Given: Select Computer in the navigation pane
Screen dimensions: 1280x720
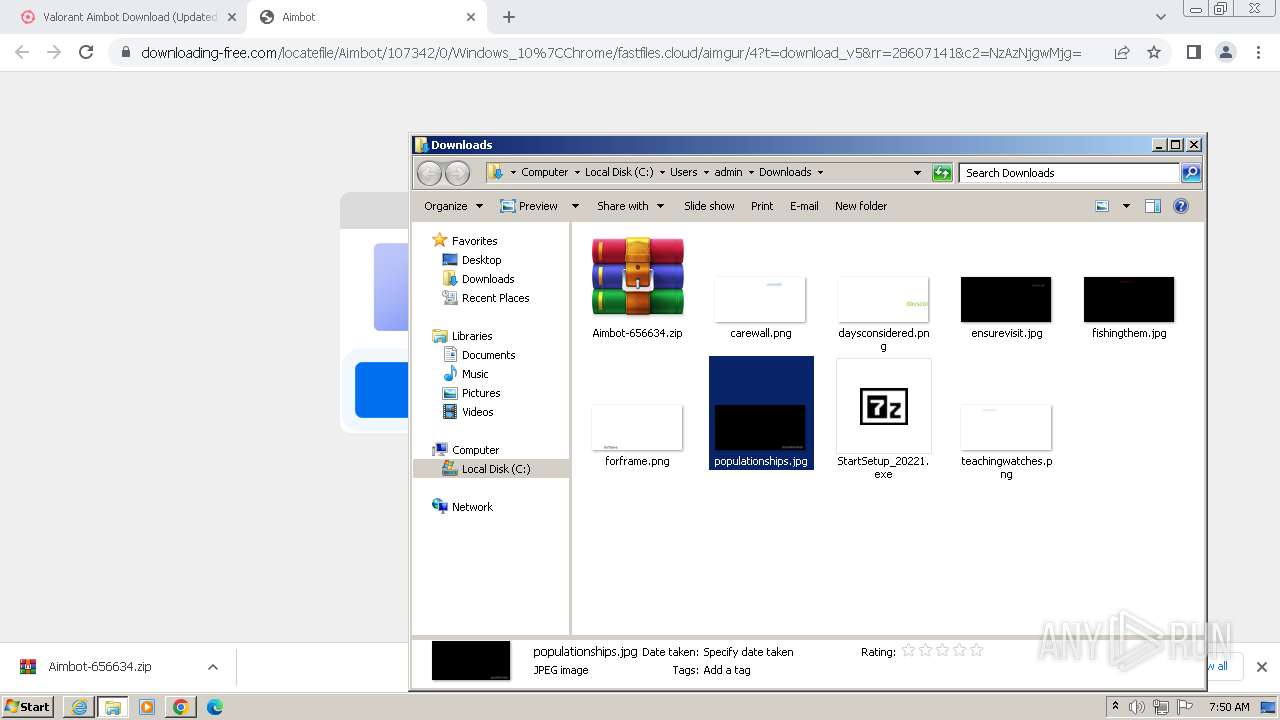Looking at the screenshot, I should [x=475, y=450].
